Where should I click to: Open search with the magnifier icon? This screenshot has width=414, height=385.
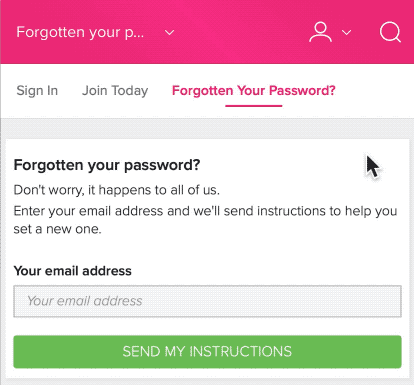click(390, 32)
